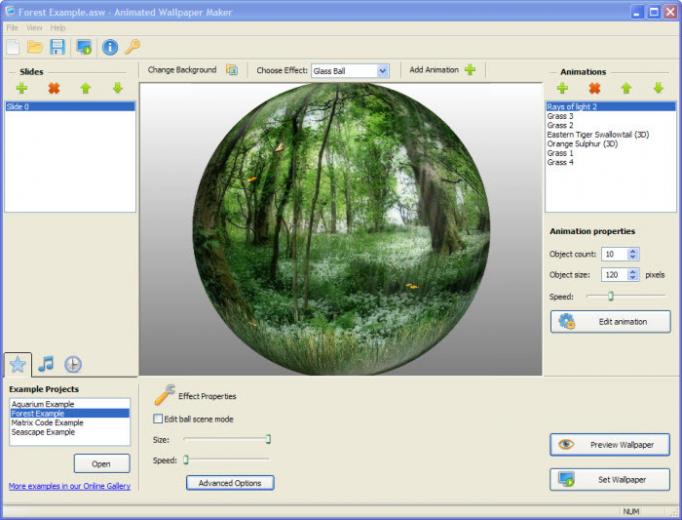
Task: Click the animation Speed slider handle
Action: (611, 296)
